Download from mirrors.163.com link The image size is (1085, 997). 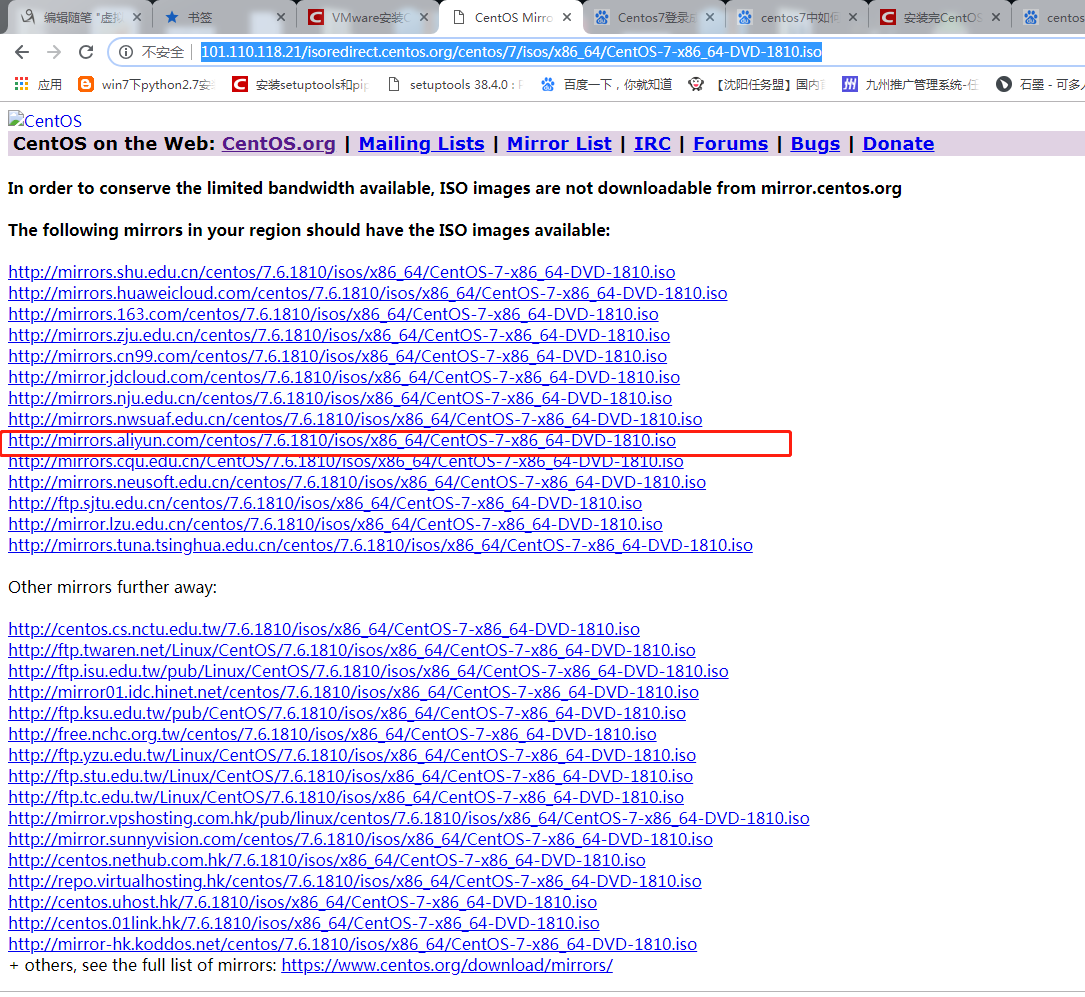[334, 314]
